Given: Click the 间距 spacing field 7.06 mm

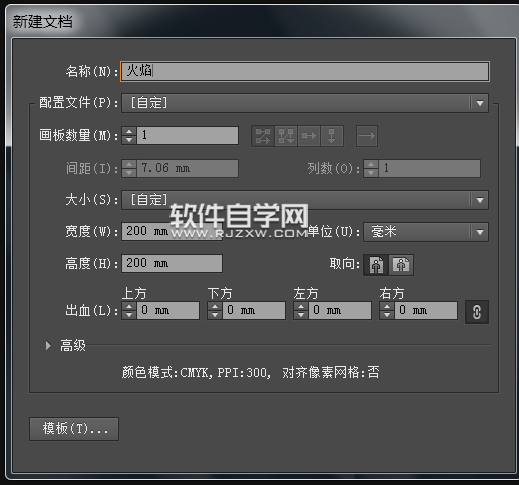Looking at the screenshot, I should click(x=188, y=168).
